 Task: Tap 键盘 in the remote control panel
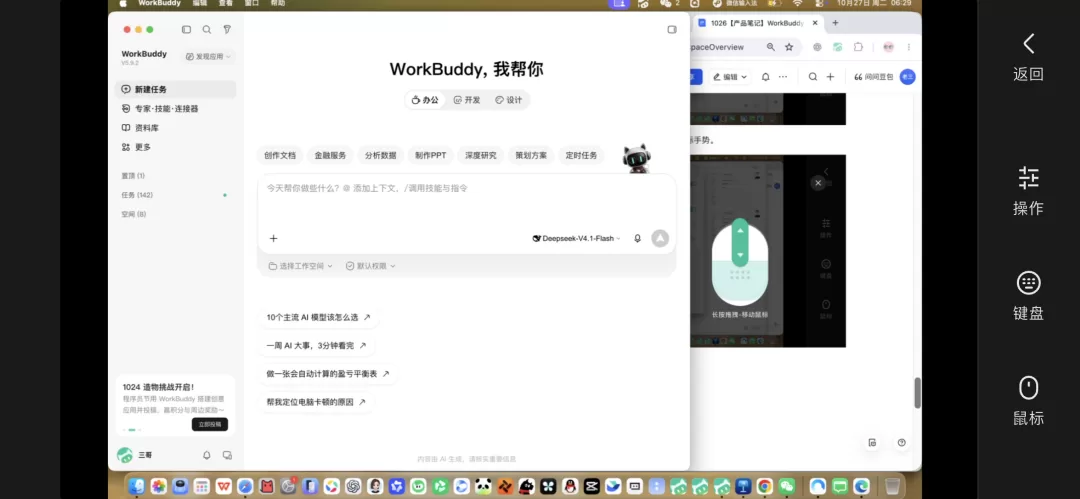click(1028, 296)
